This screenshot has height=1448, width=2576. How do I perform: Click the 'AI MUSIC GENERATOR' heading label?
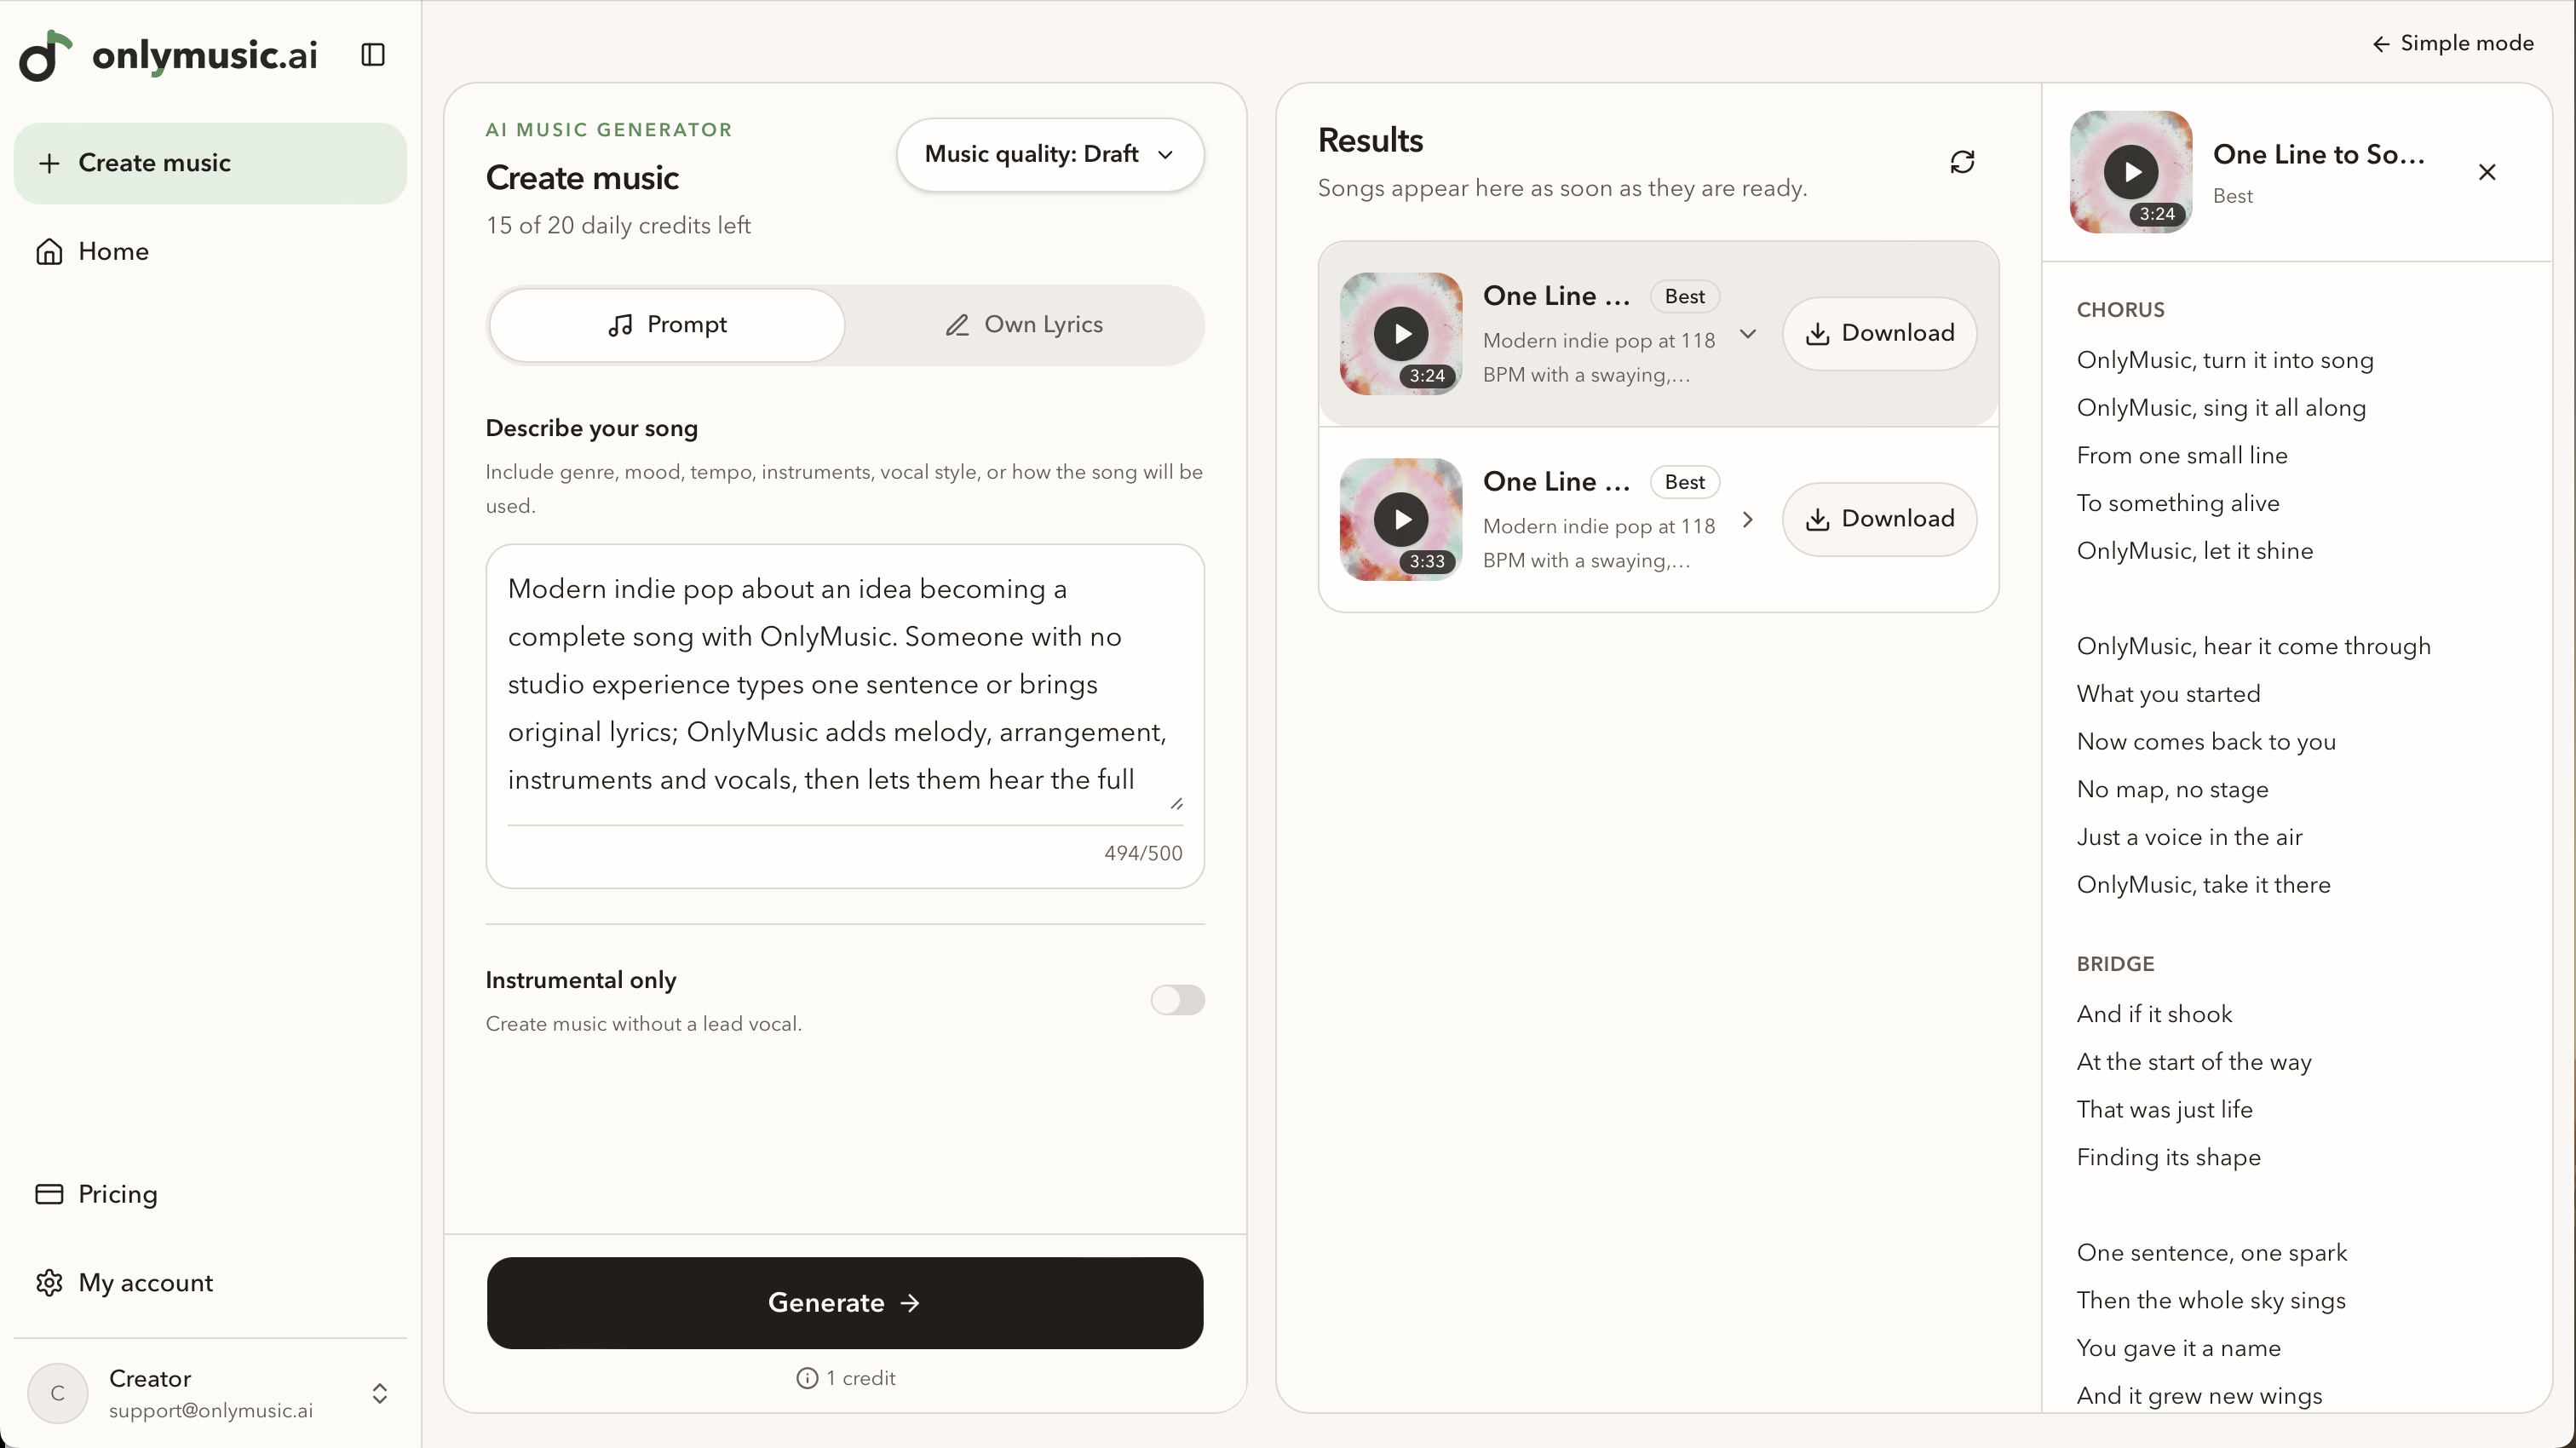click(609, 130)
